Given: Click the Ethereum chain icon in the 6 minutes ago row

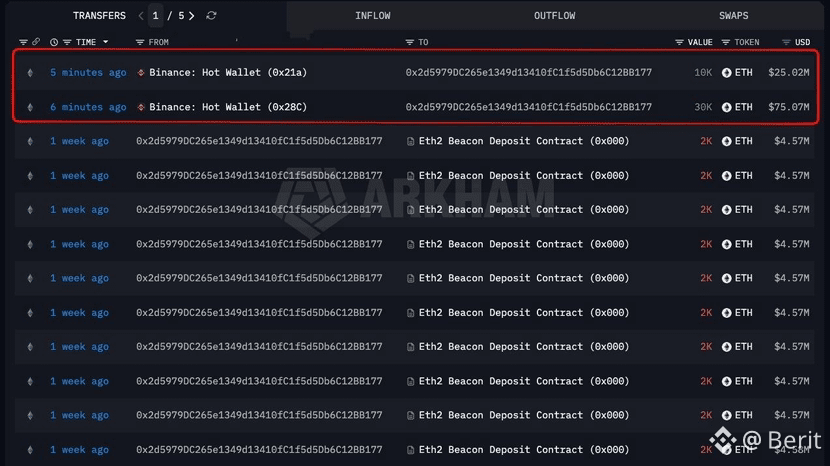Looking at the screenshot, I should tap(30, 107).
